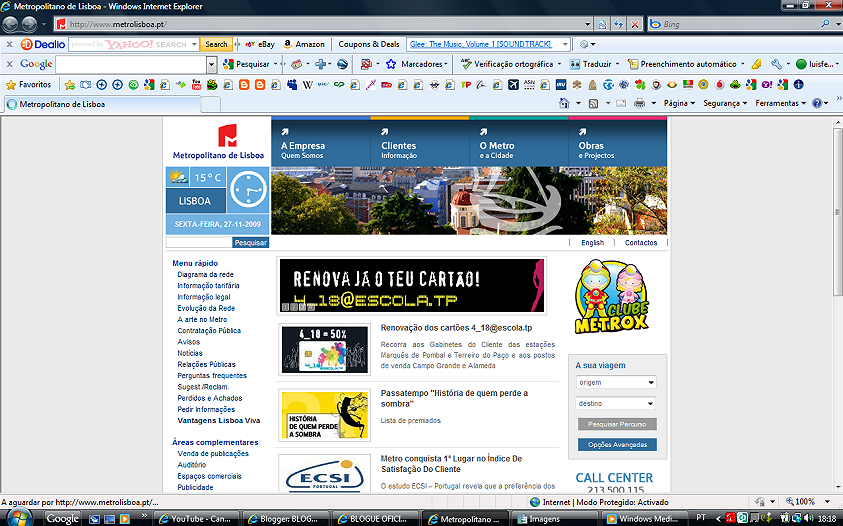Open Perdidos e Achados link

coord(210,398)
